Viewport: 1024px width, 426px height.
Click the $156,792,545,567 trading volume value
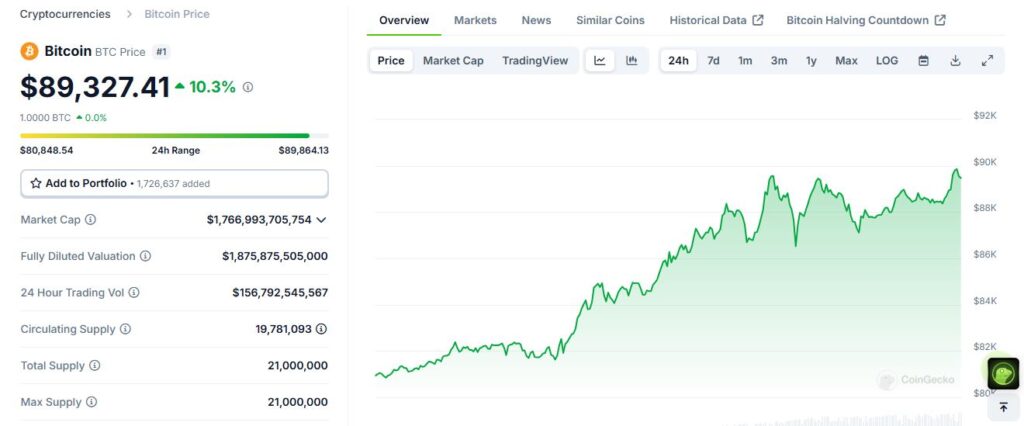coord(280,293)
